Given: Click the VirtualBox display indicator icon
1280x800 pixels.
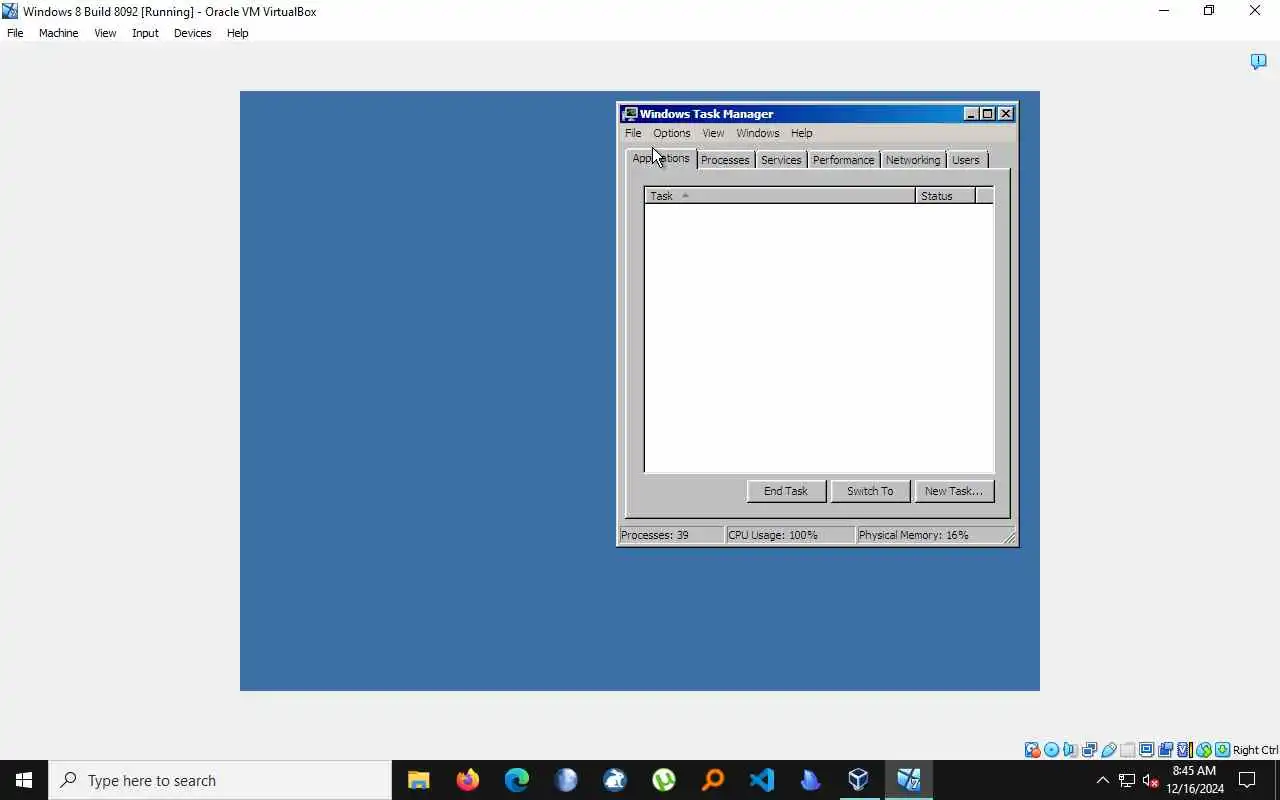Looking at the screenshot, I should [x=1146, y=750].
